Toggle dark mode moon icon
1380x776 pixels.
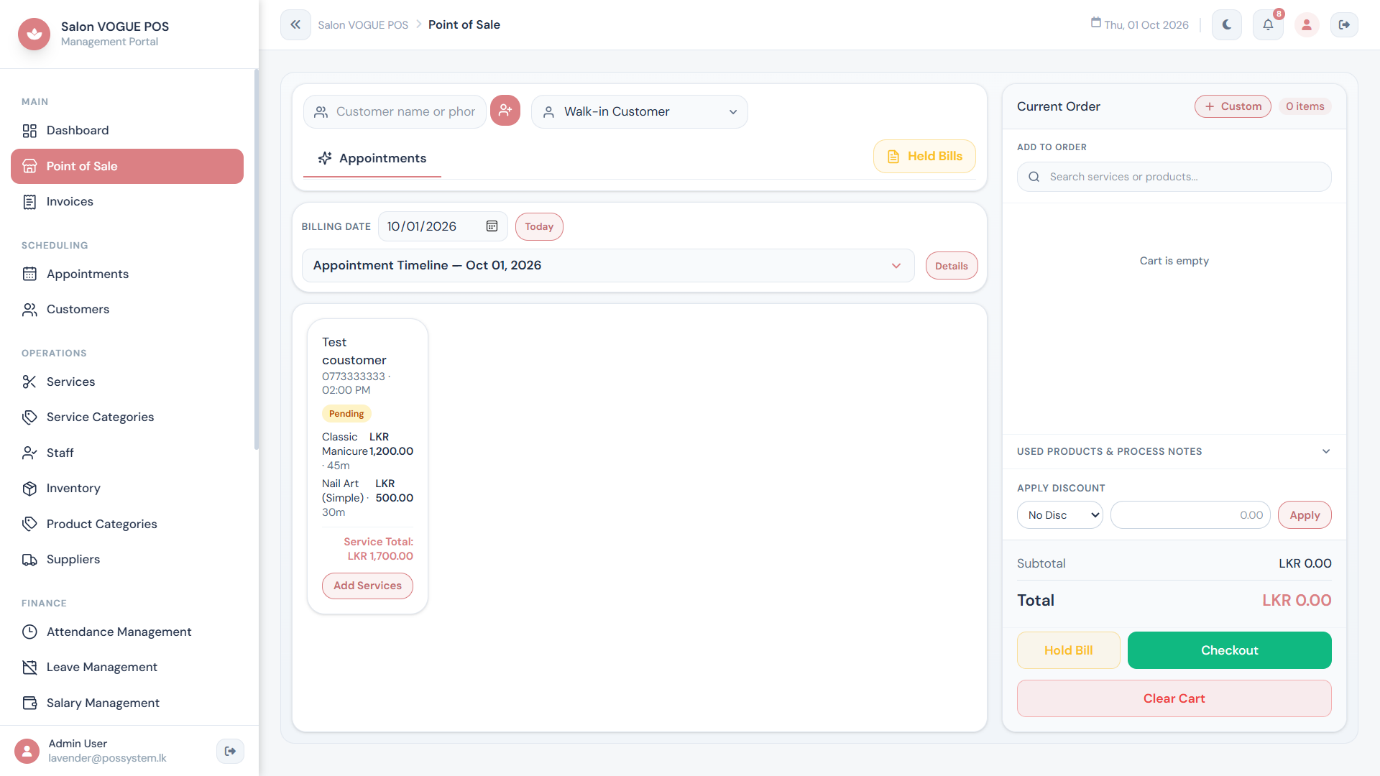pos(1227,25)
